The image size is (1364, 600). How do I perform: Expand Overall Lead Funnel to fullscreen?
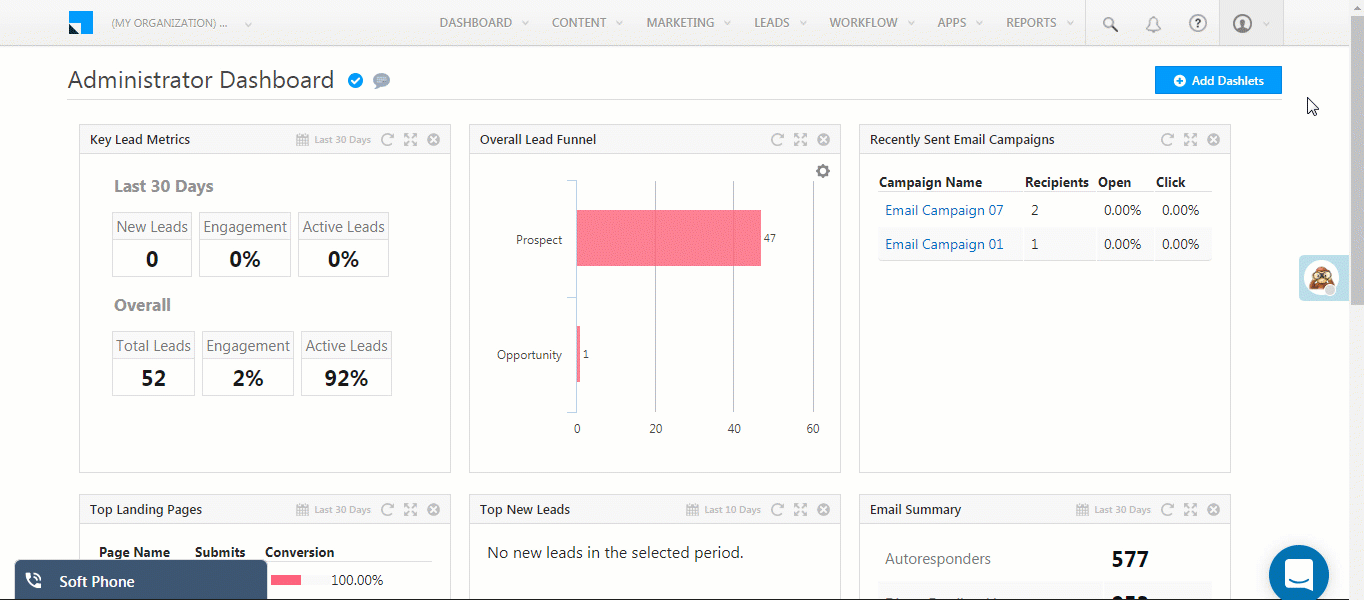pyautogui.click(x=800, y=139)
